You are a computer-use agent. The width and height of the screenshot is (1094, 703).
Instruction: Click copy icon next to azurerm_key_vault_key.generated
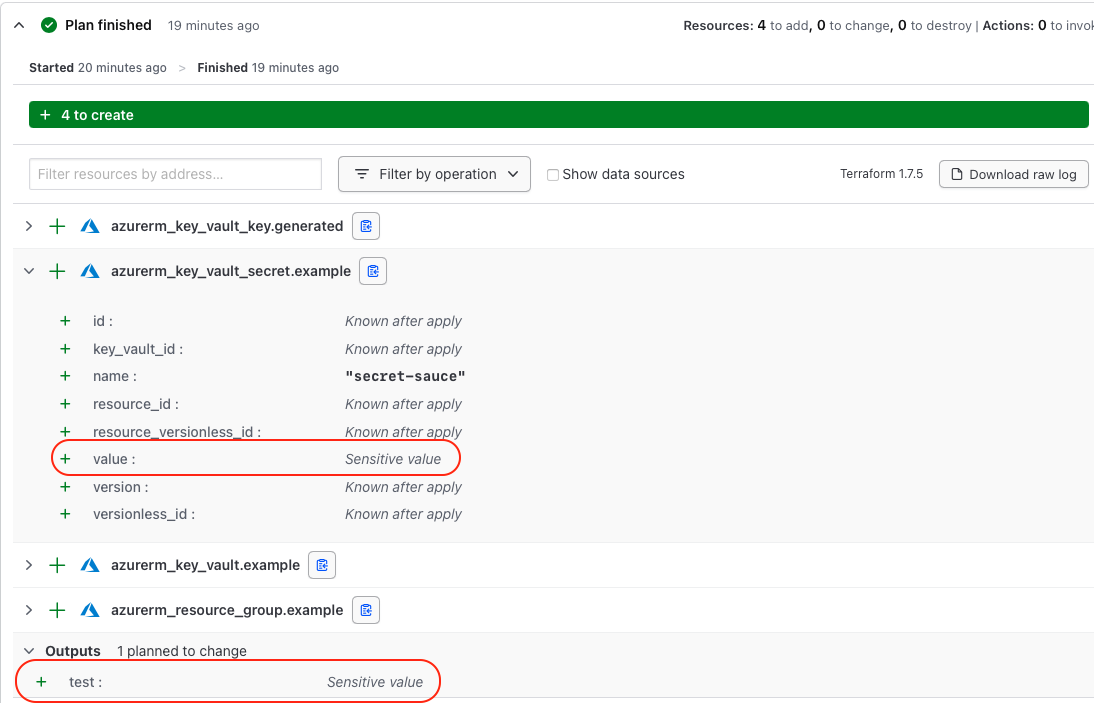point(366,226)
